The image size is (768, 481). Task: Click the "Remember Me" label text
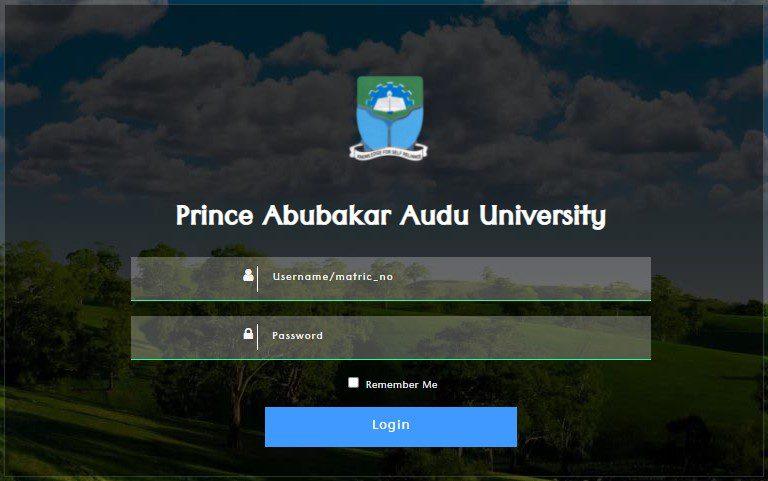pos(402,385)
